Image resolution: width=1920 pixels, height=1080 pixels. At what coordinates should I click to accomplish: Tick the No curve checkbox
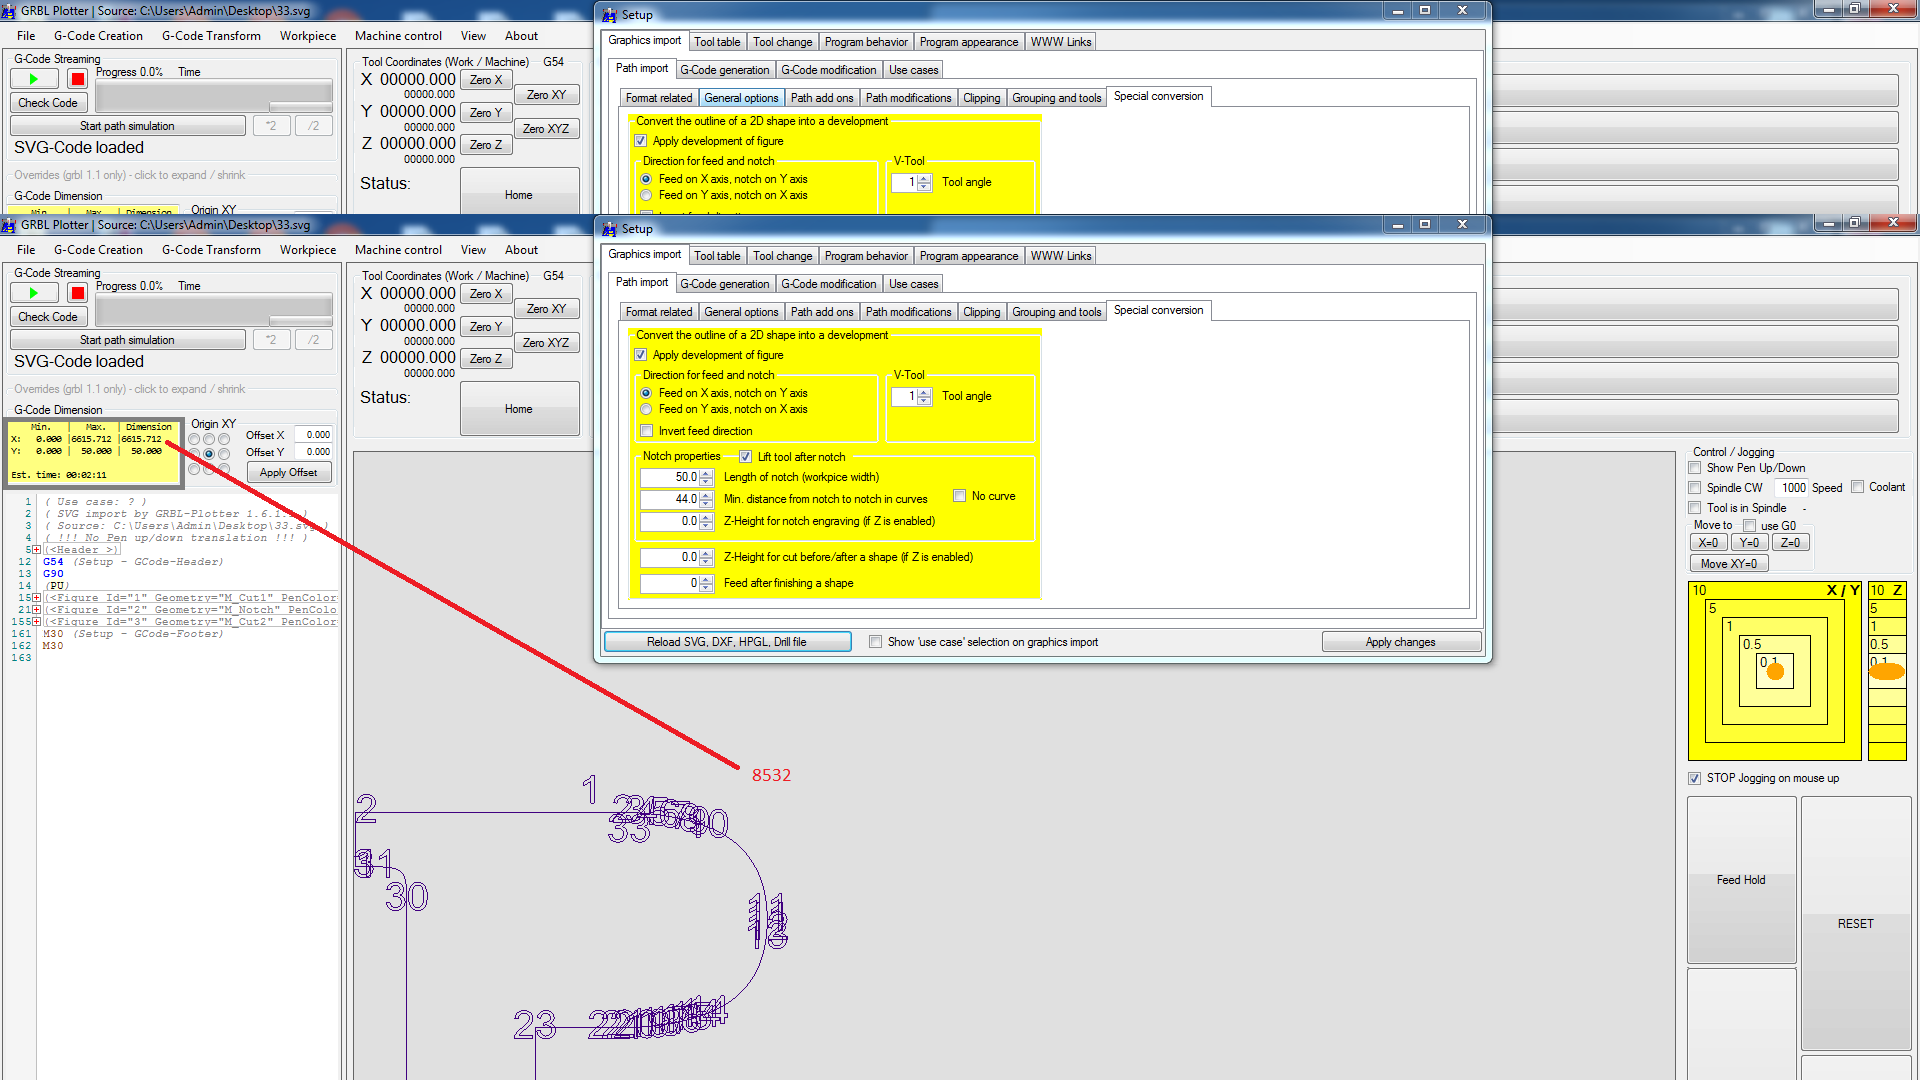click(x=959, y=496)
